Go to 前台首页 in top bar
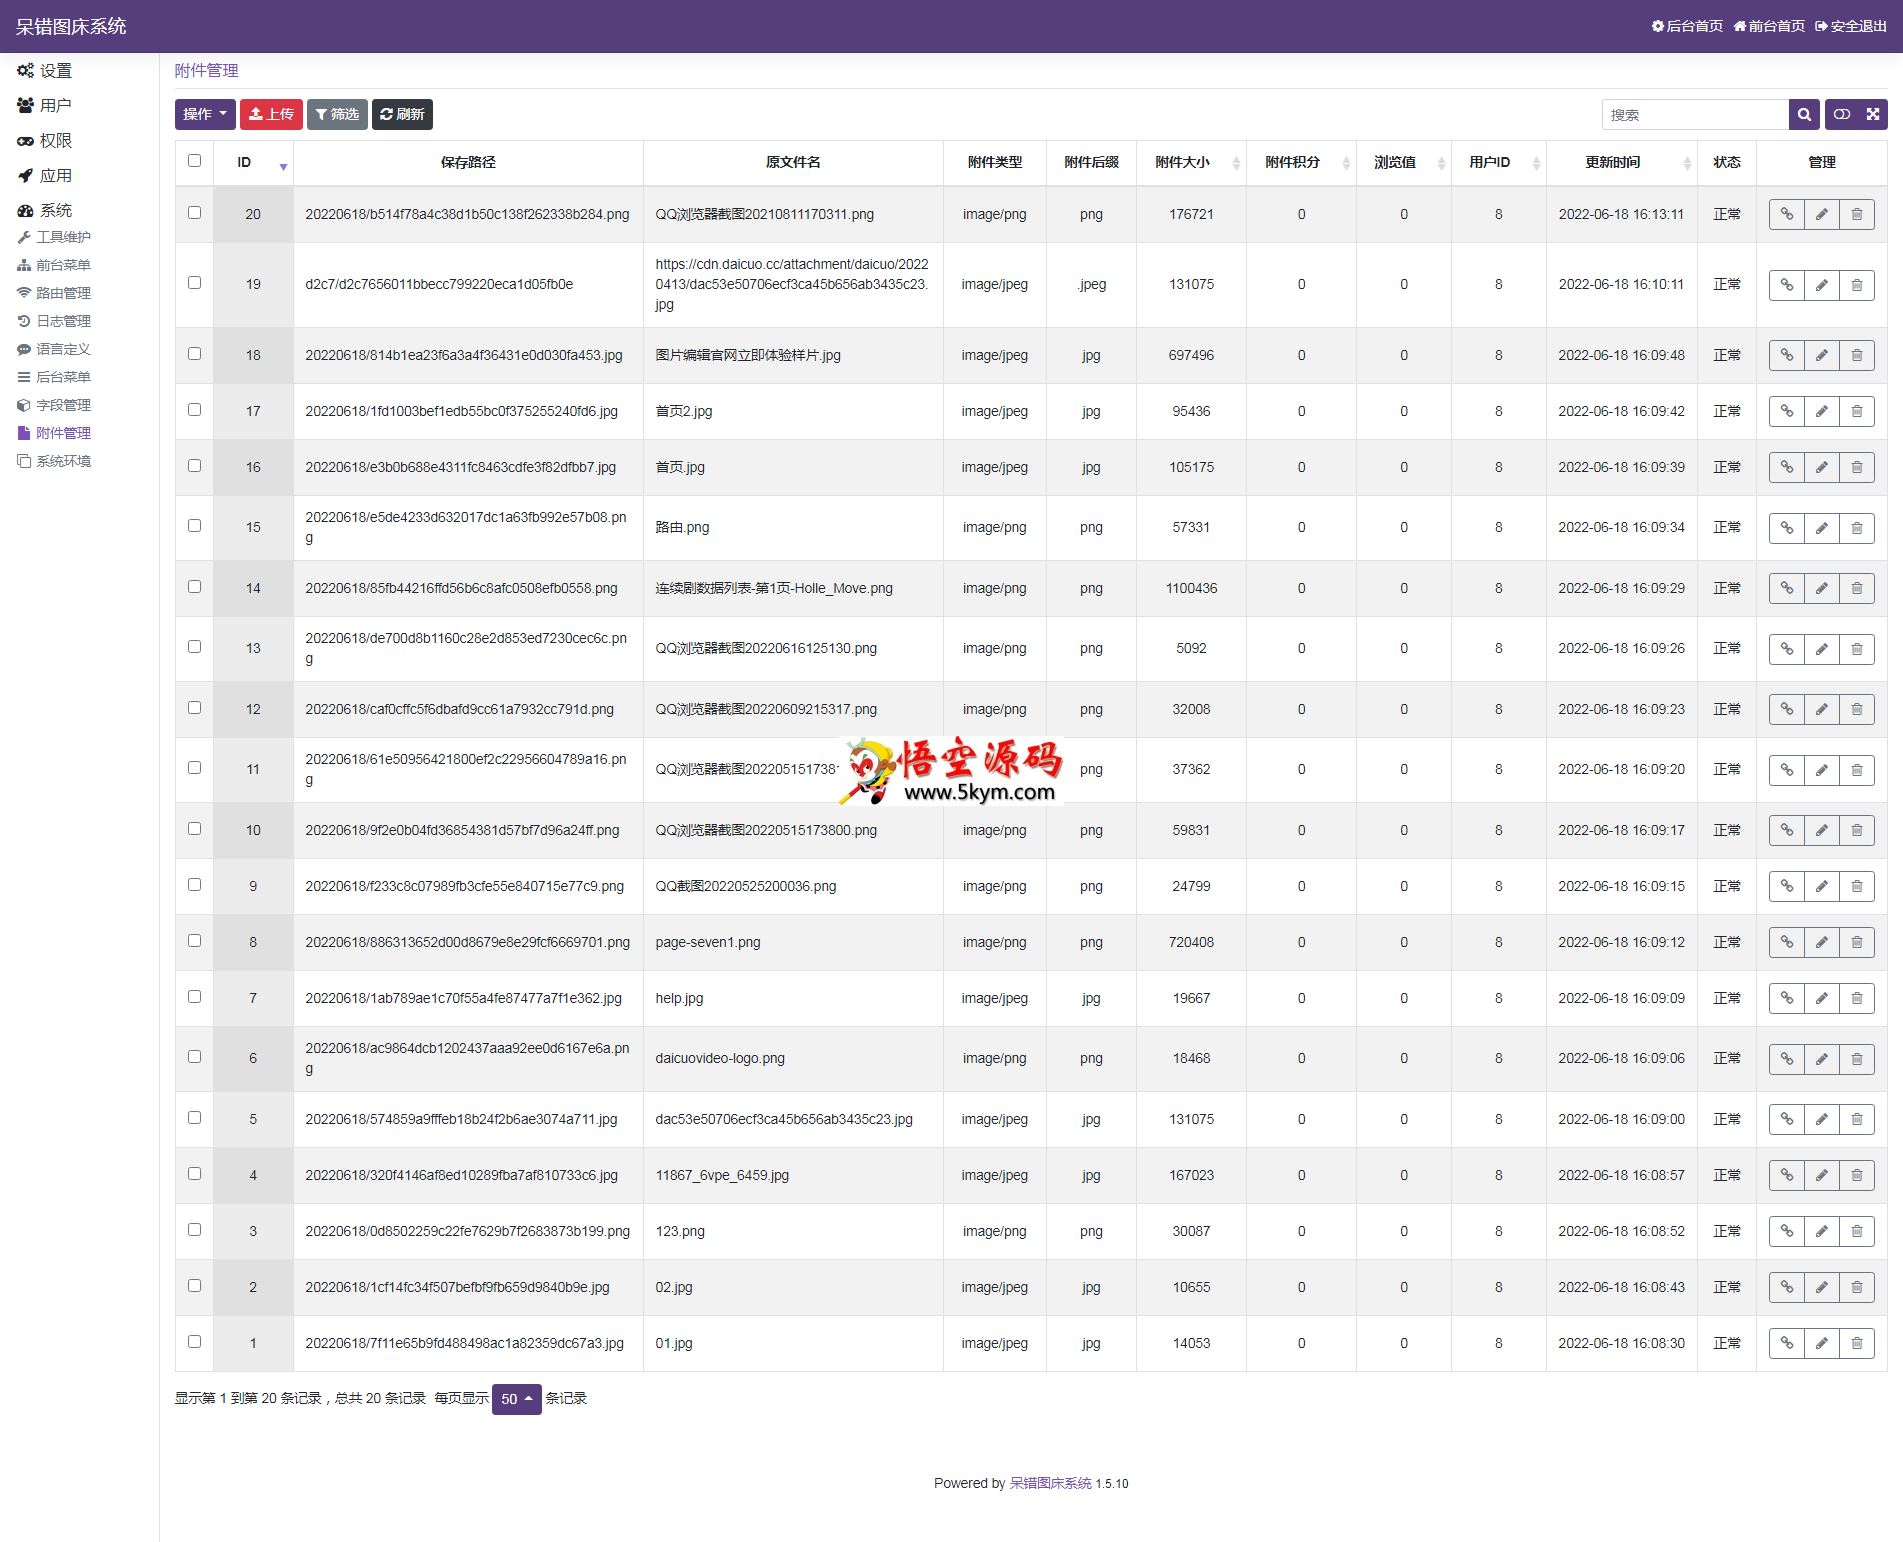Viewport: 1903px width, 1542px height. click(x=1769, y=26)
